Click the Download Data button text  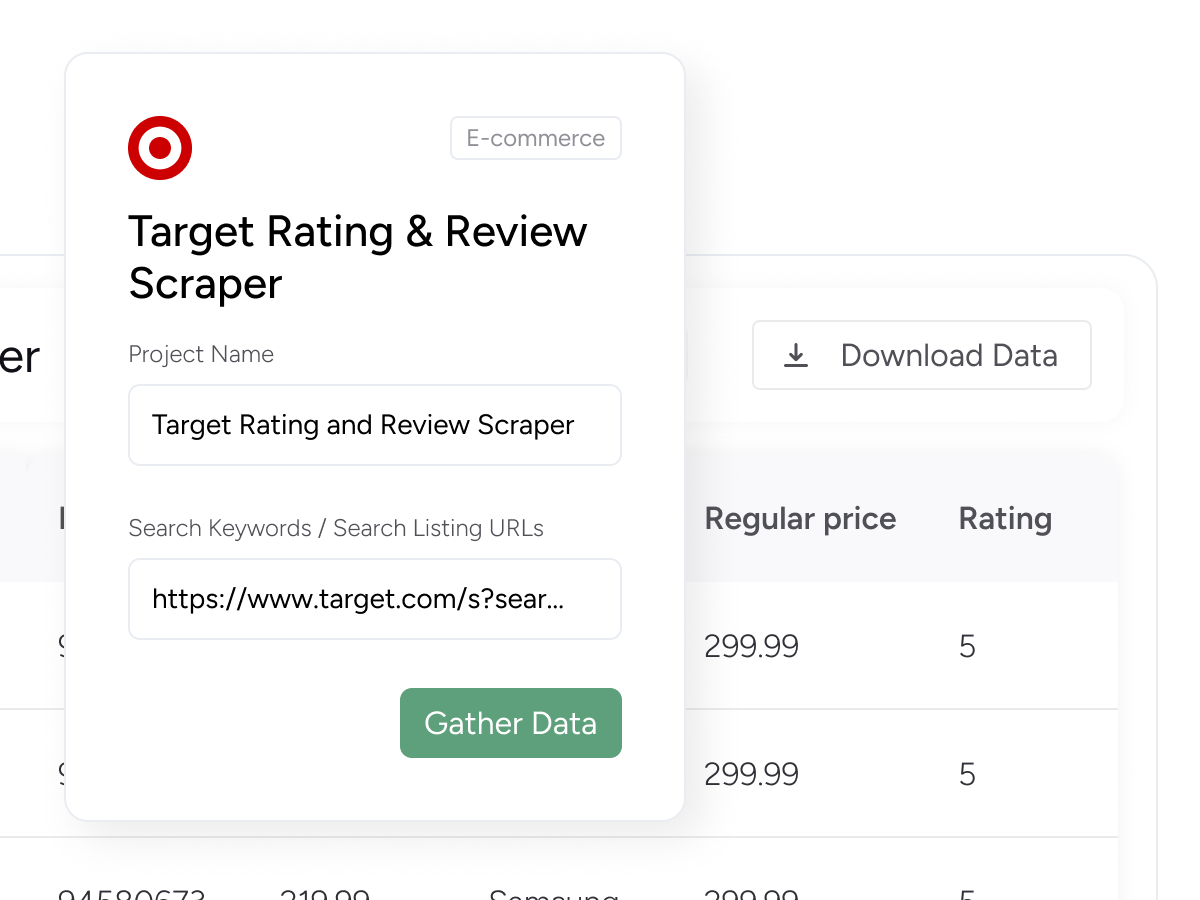coord(948,355)
